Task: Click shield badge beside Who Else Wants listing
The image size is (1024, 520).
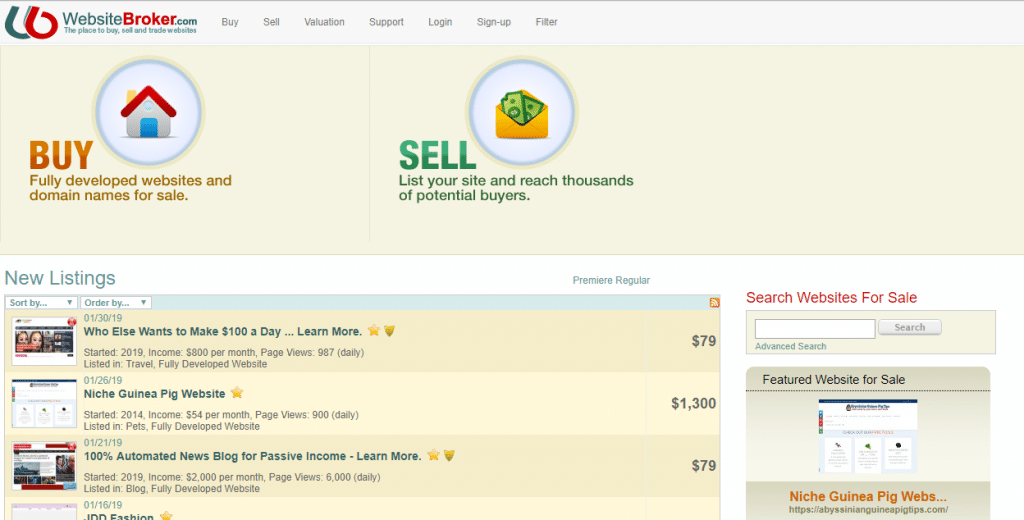Action: 389,331
